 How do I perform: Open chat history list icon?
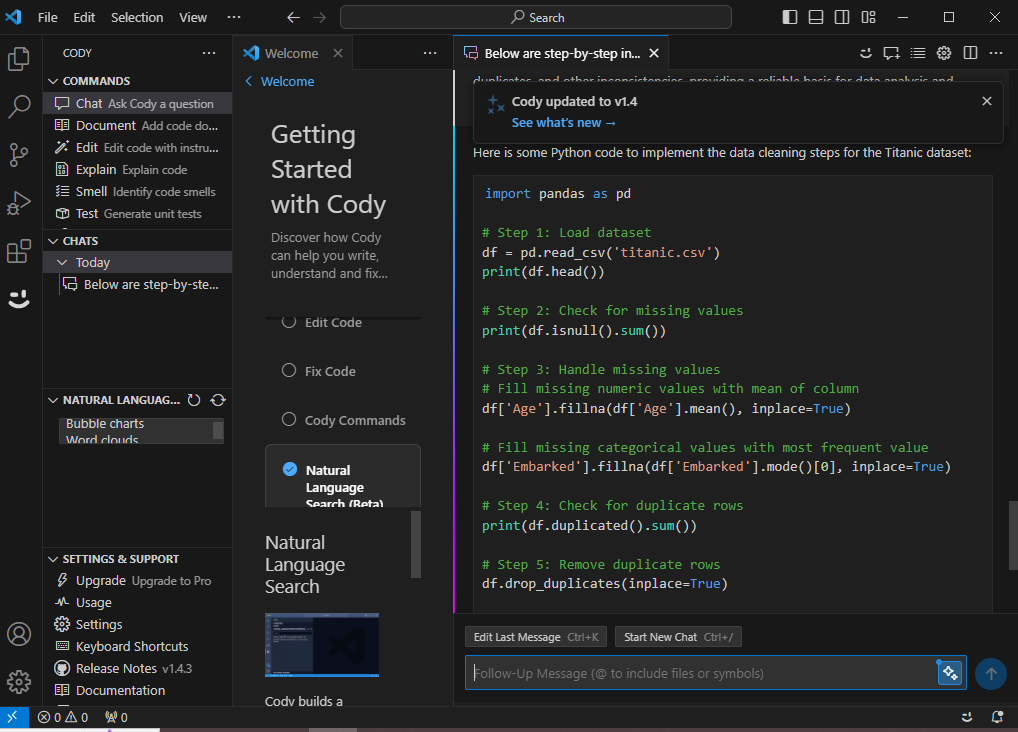[917, 53]
